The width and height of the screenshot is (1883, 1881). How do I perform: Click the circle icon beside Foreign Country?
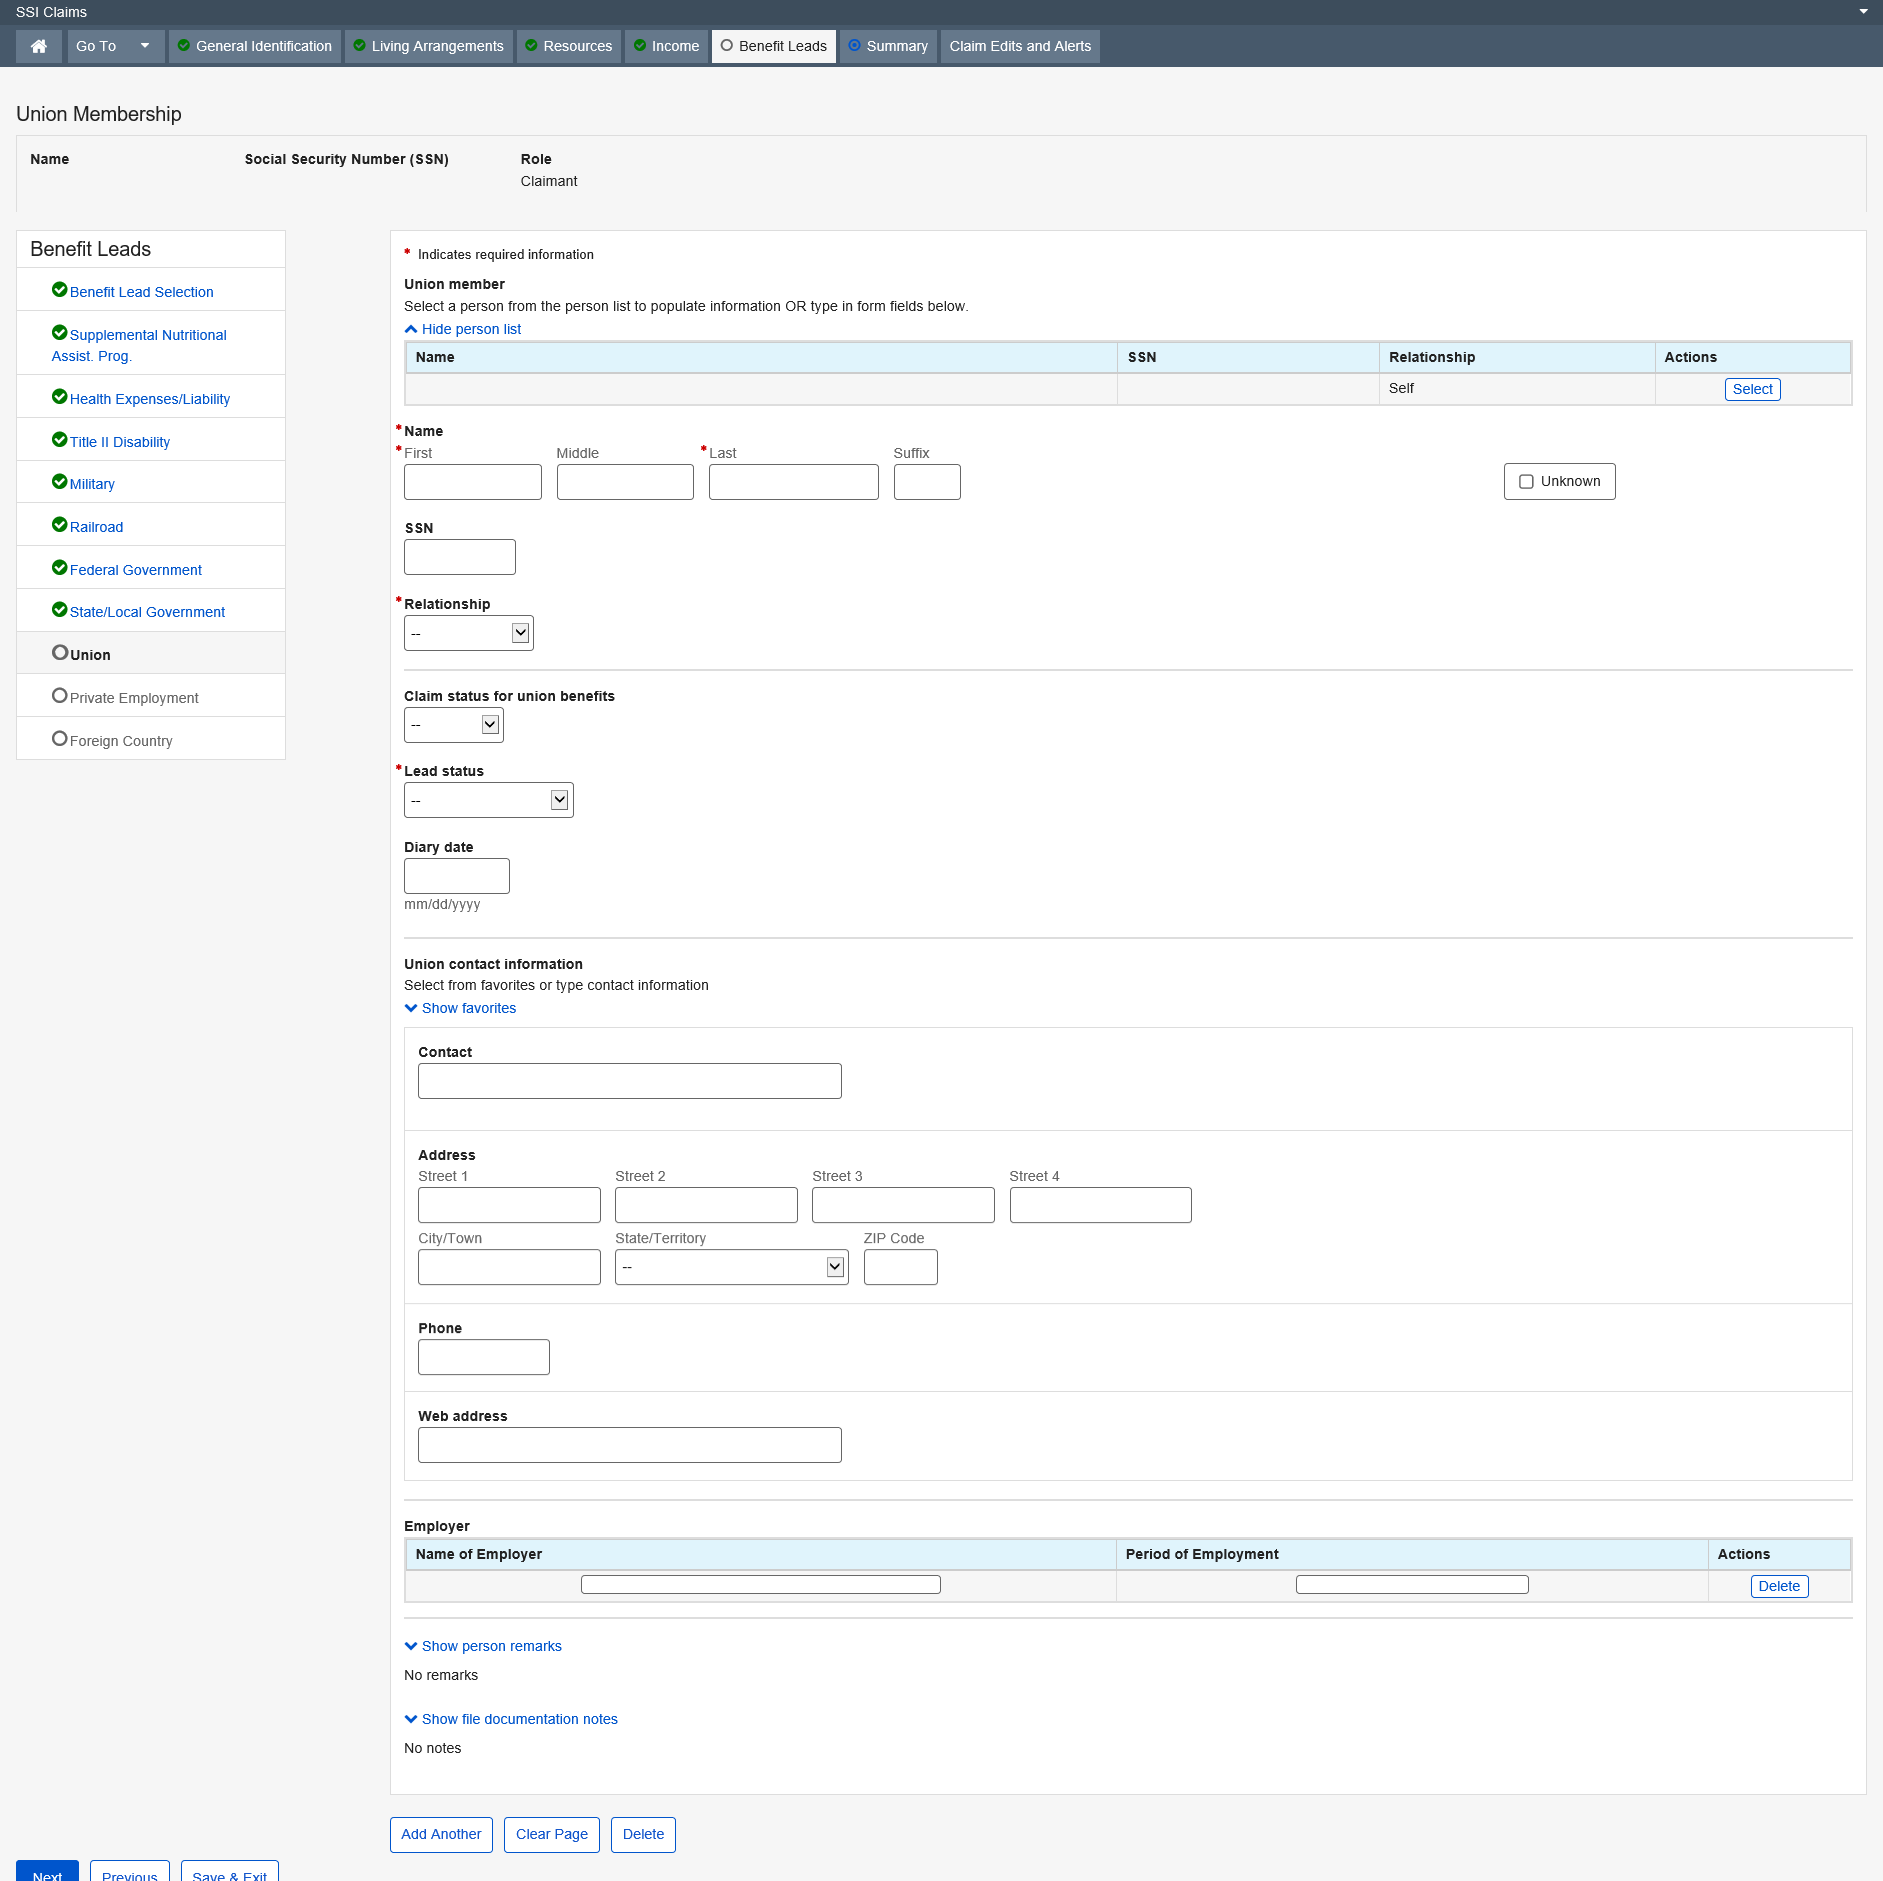(59, 739)
